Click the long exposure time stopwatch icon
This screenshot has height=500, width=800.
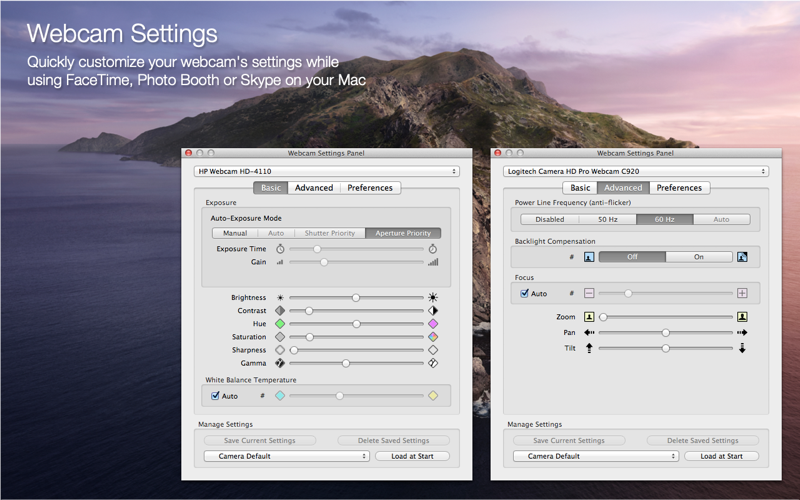pyautogui.click(x=433, y=249)
